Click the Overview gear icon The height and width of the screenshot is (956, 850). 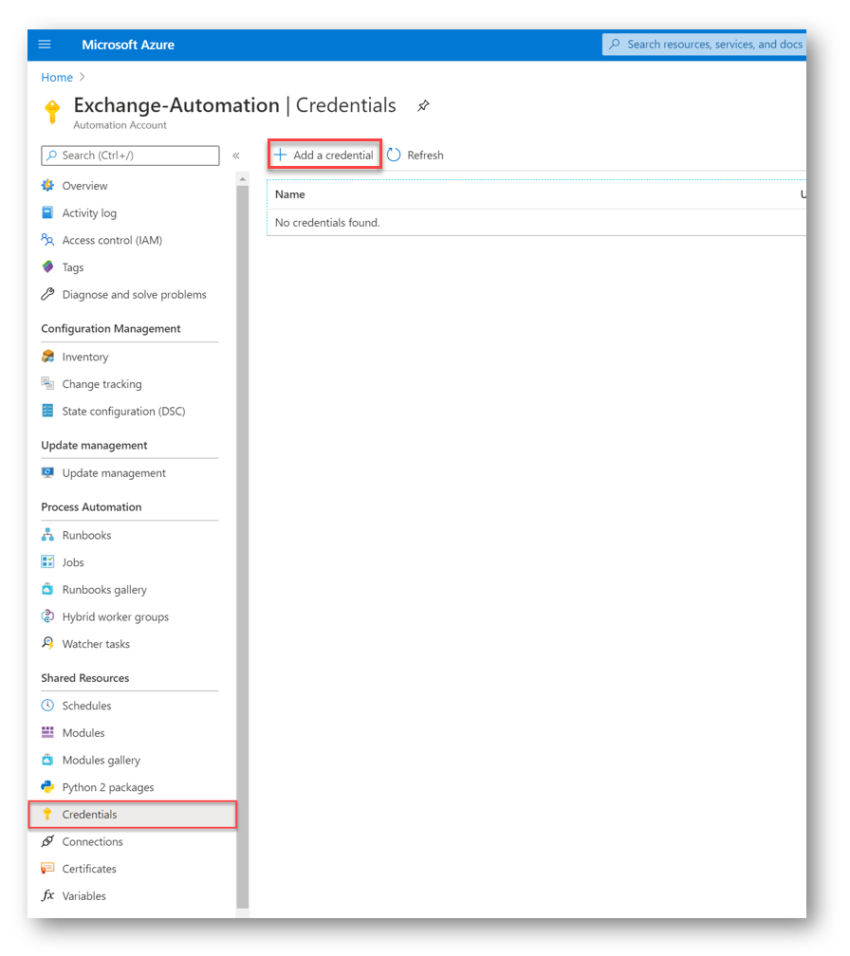click(x=48, y=185)
